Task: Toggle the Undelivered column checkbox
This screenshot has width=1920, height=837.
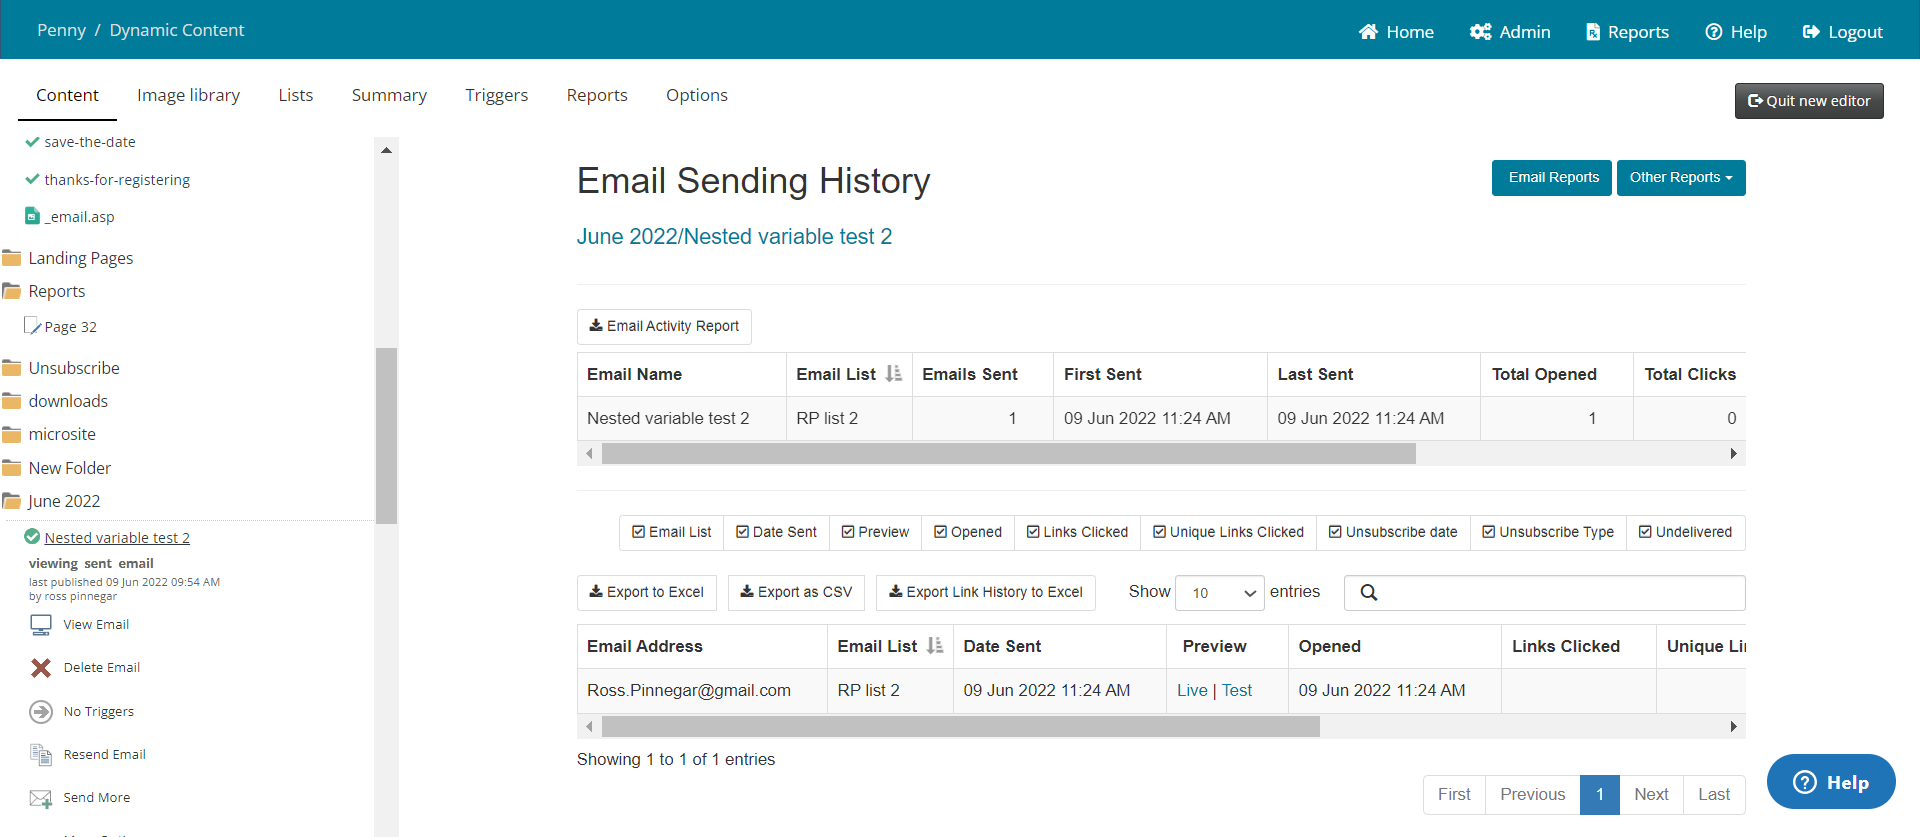Action: 1685,532
